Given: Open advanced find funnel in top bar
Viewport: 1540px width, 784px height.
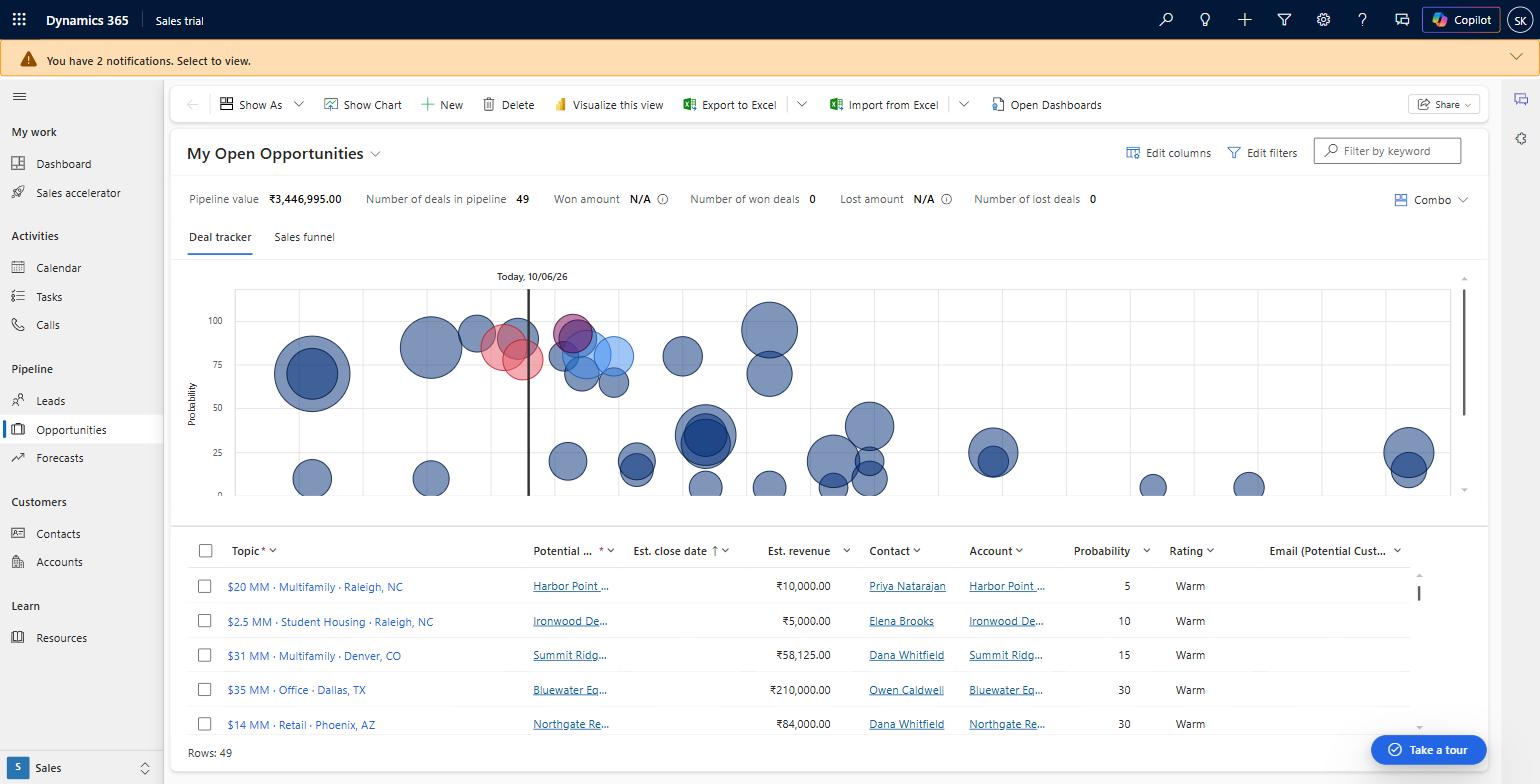Looking at the screenshot, I should click(x=1284, y=20).
